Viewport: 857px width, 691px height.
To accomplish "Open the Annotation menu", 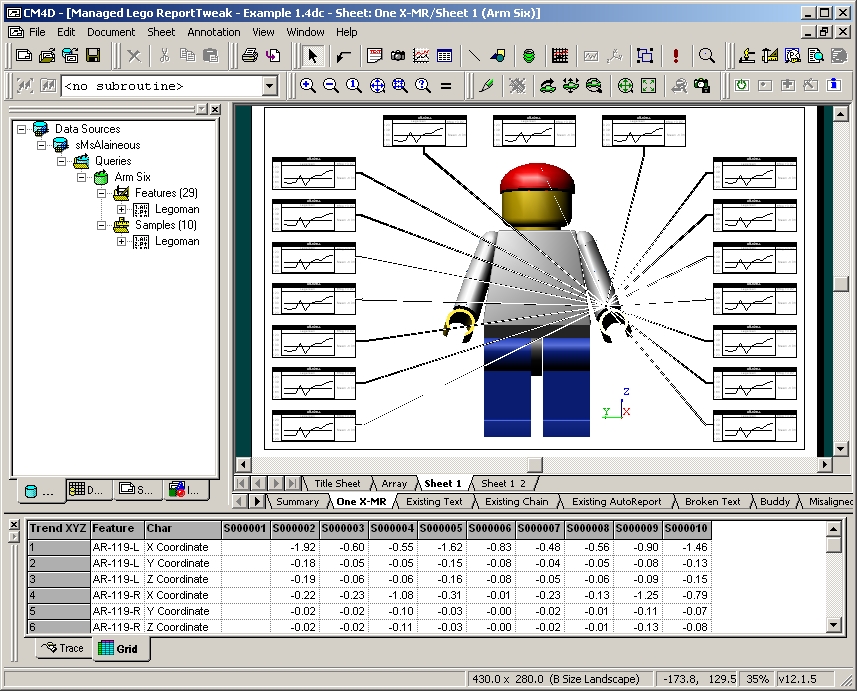I will pyautogui.click(x=214, y=32).
